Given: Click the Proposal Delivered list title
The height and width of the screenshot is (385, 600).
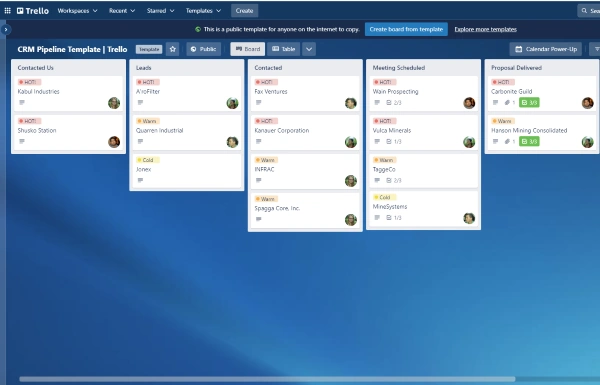Looking at the screenshot, I should (x=516, y=68).
